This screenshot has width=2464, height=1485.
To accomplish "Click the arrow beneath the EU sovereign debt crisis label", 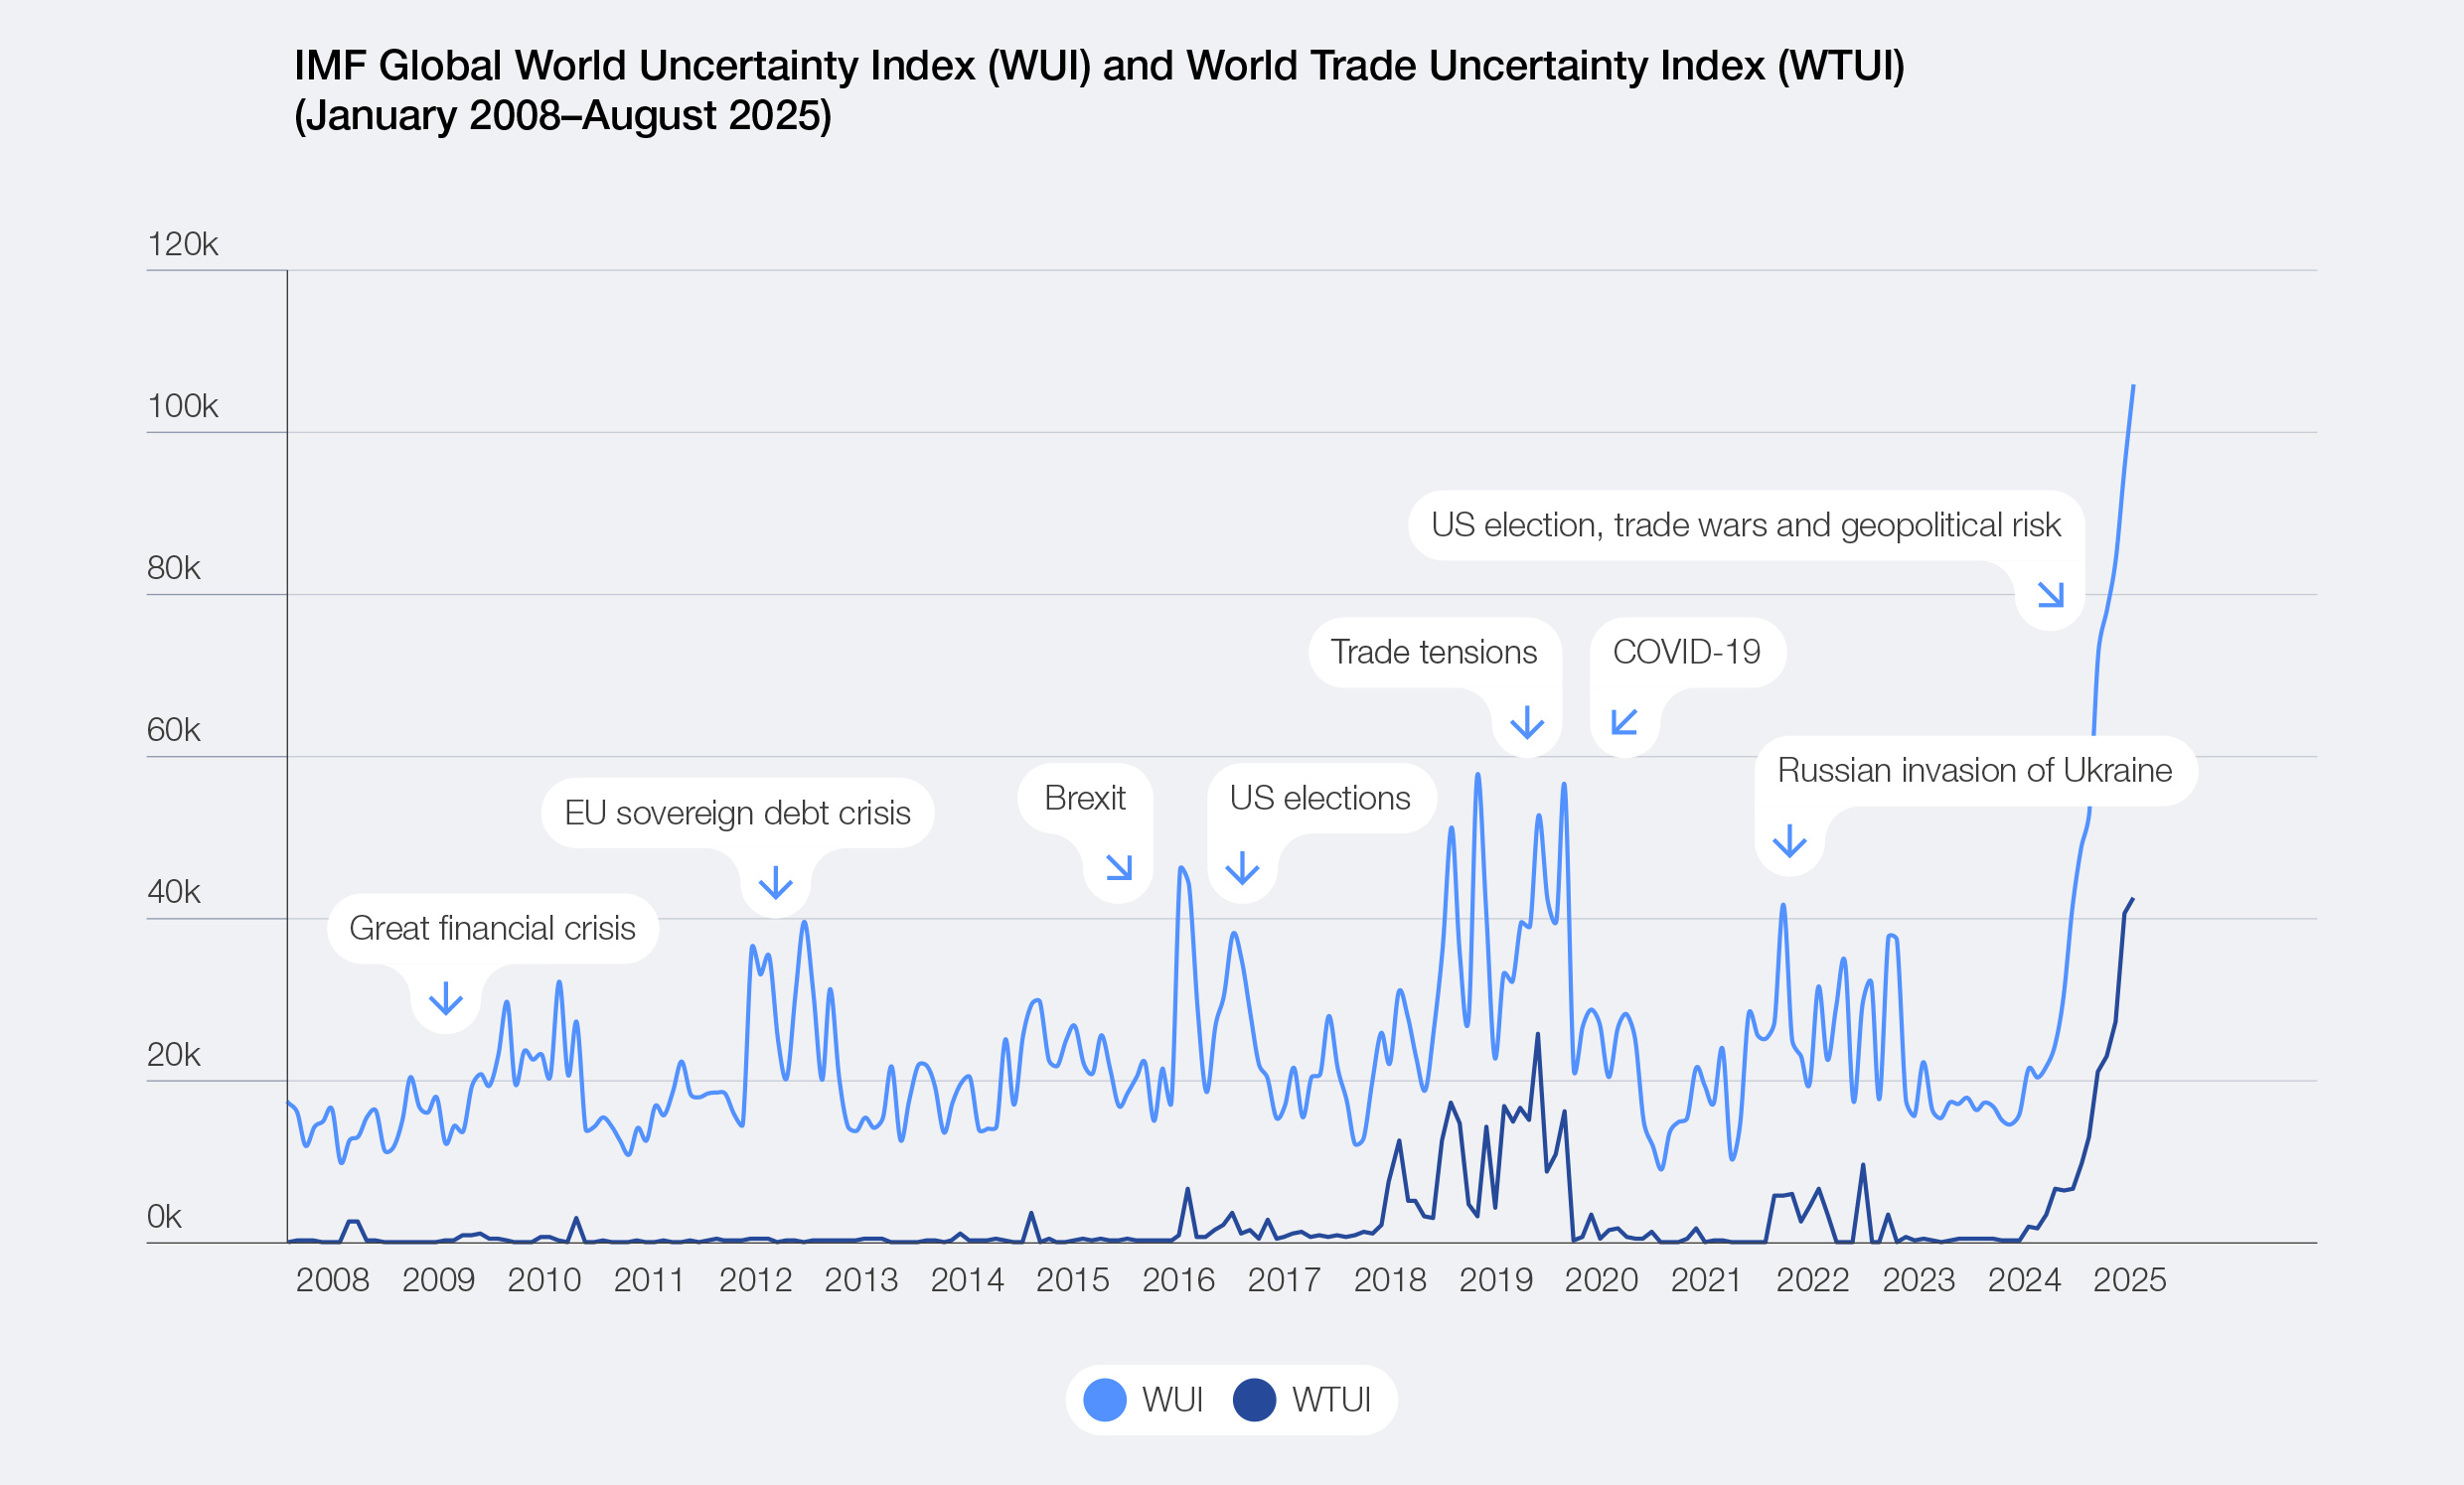I will tap(775, 883).
